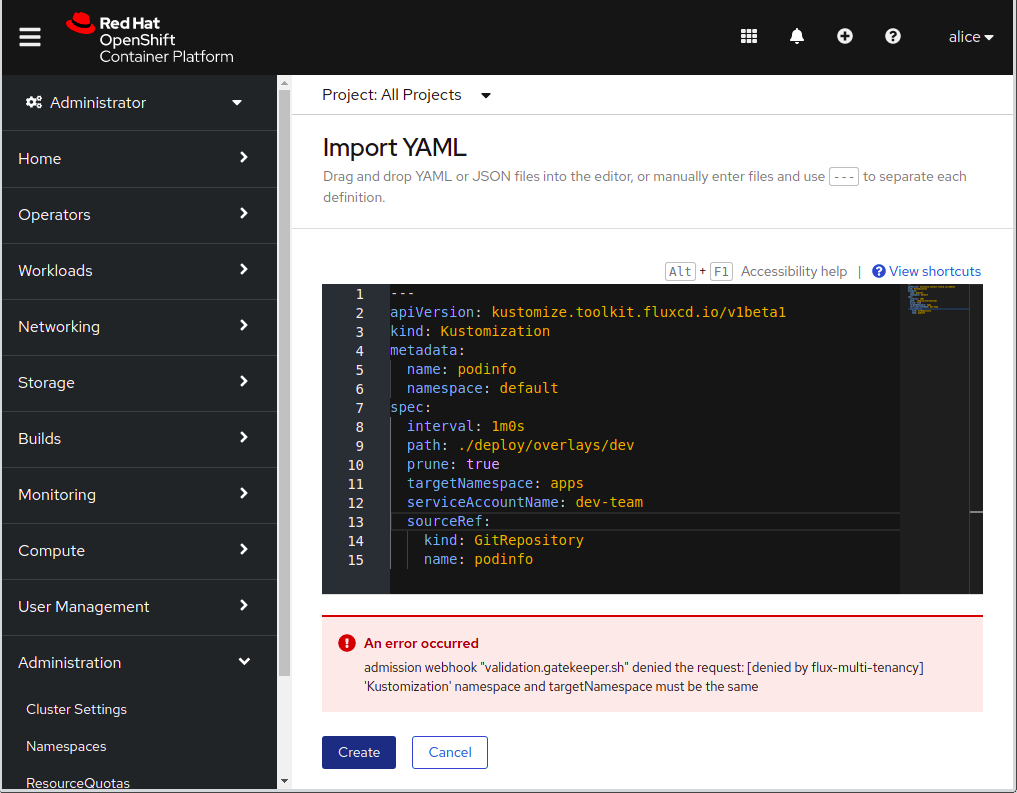This screenshot has height=793, width=1017.
Task: Click sidebar scrollbar up arrow
Action: pos(284,82)
